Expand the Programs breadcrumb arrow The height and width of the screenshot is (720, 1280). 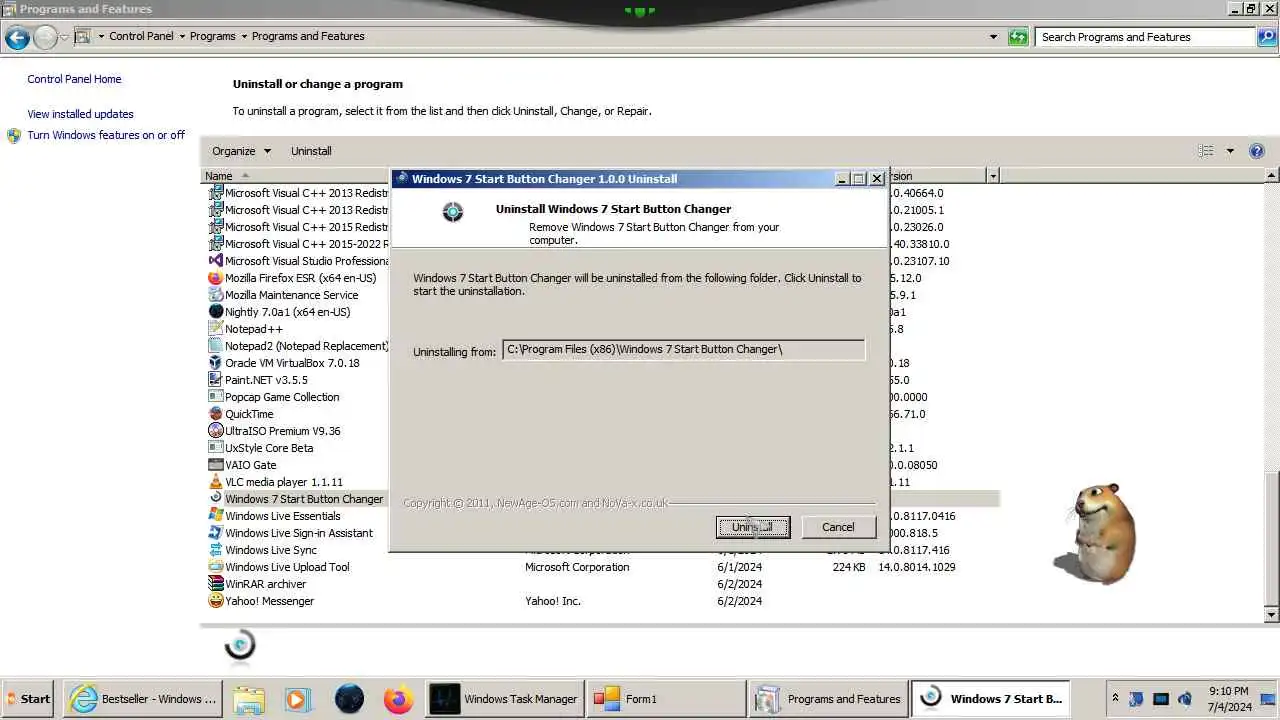click(x=244, y=36)
